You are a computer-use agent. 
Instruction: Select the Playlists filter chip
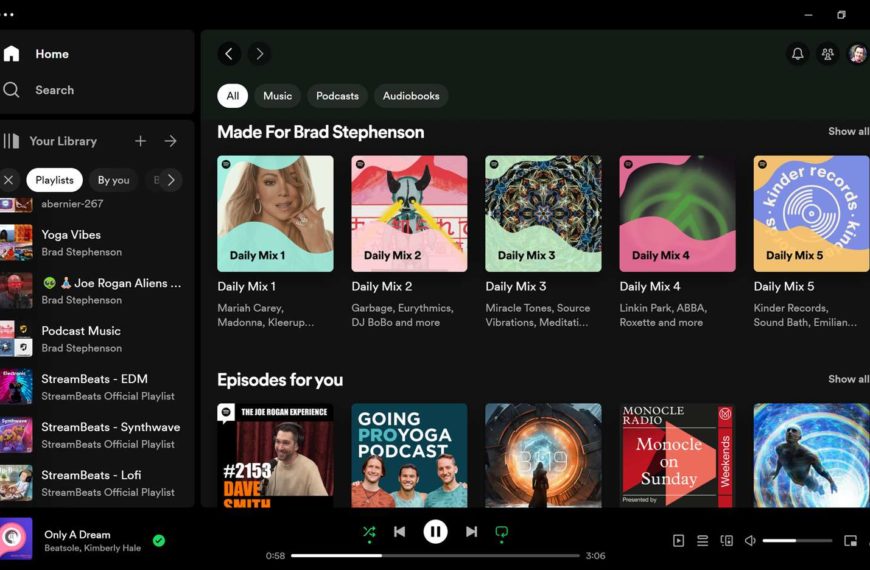(54, 180)
